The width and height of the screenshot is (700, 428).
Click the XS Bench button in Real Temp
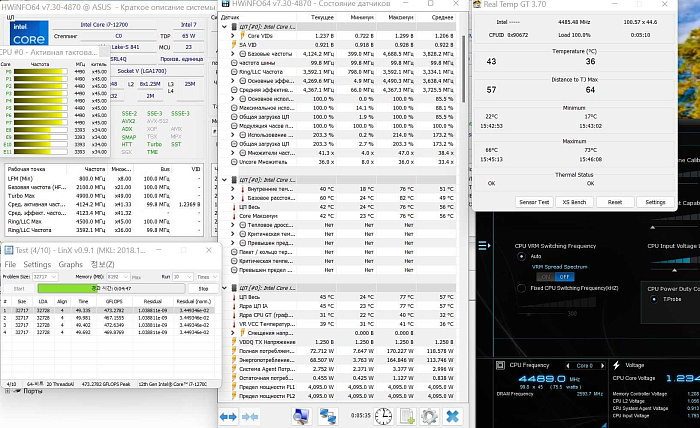pos(574,202)
